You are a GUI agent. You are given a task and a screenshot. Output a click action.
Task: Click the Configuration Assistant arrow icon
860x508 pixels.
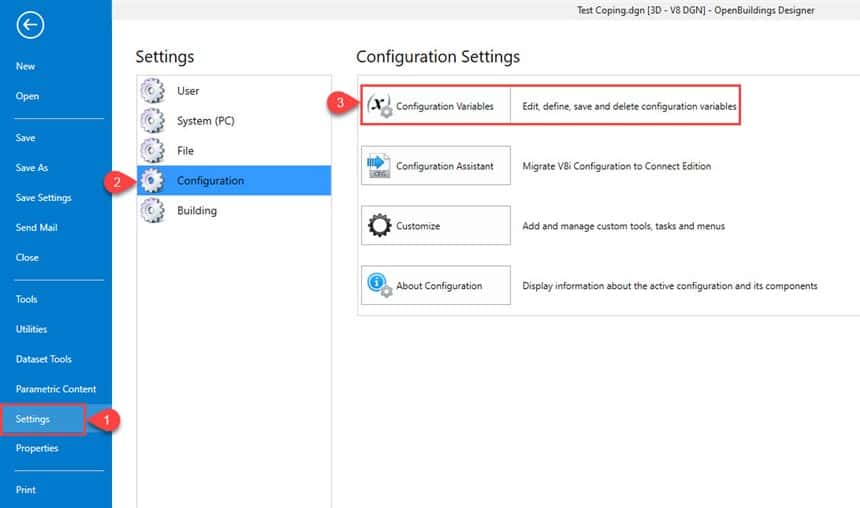379,165
